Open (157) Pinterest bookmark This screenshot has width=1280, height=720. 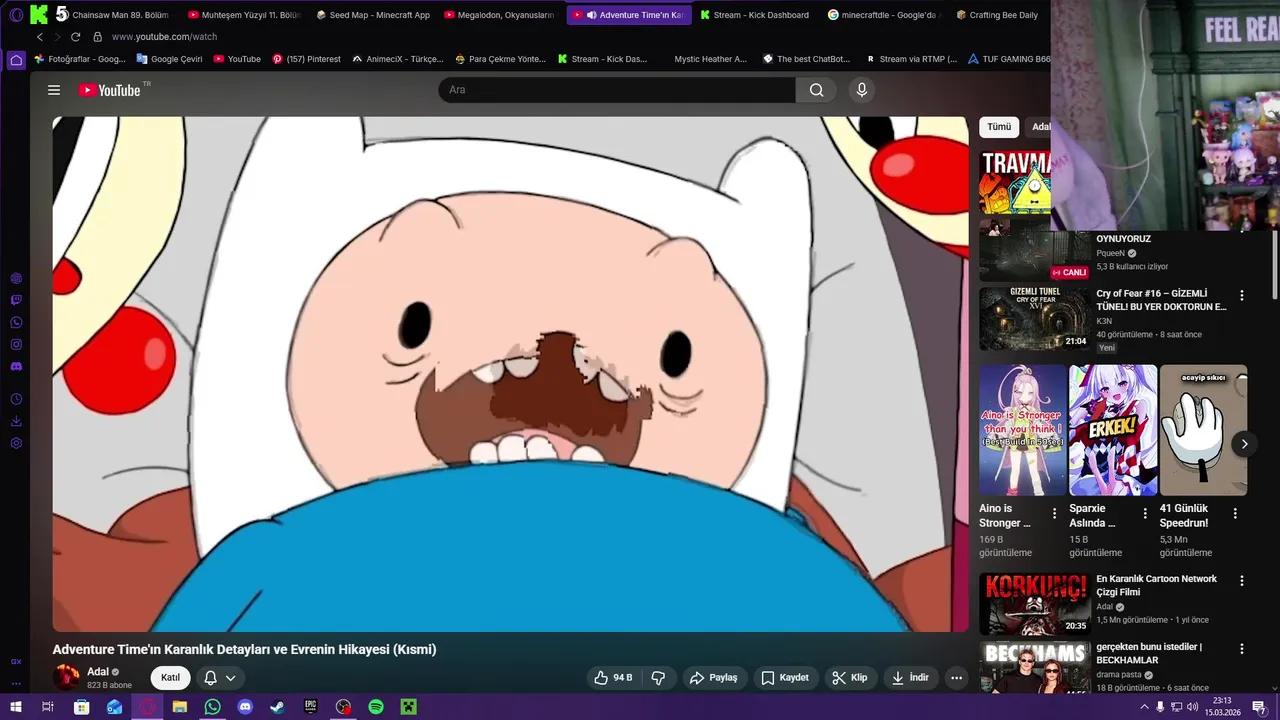pos(306,59)
